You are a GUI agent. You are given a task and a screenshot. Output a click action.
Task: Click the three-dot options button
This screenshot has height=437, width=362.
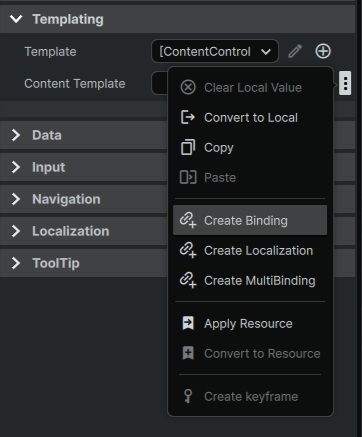point(345,83)
